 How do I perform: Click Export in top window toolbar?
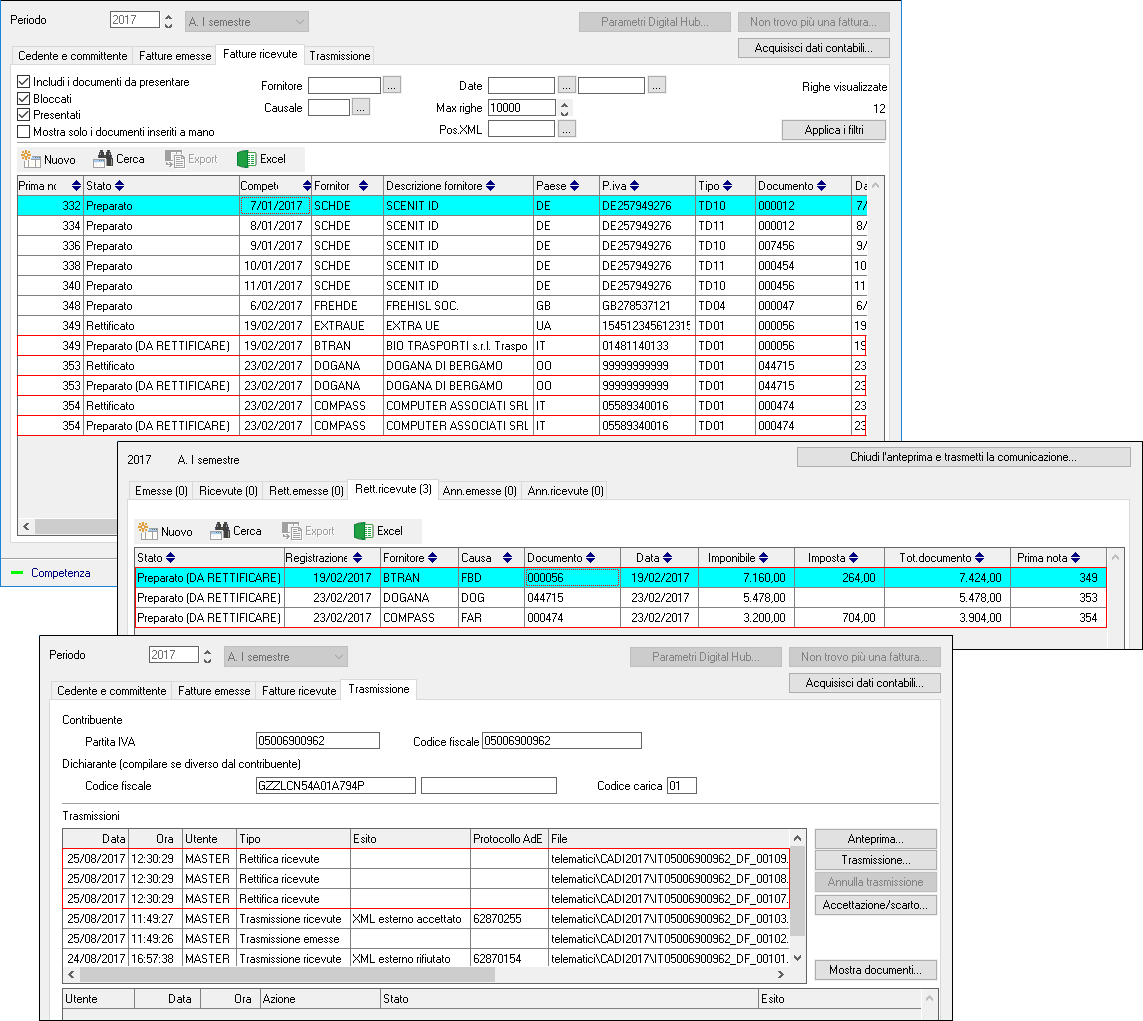(x=191, y=159)
